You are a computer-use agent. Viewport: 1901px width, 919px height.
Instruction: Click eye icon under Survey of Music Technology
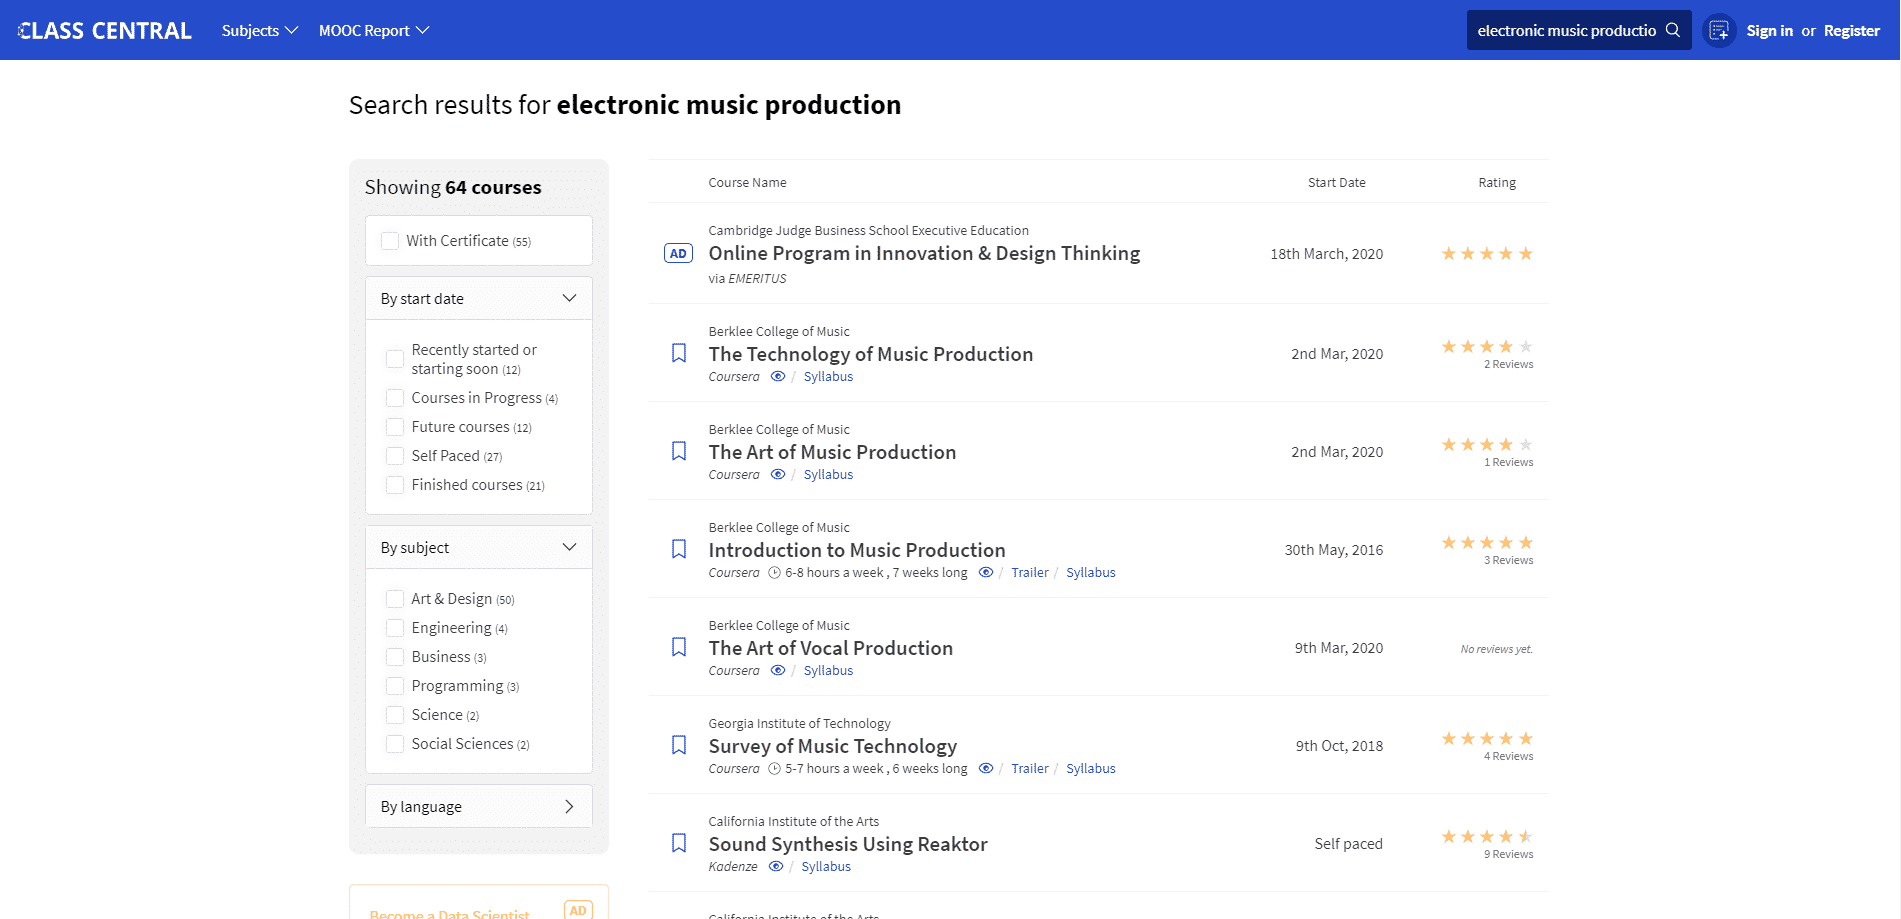click(986, 769)
